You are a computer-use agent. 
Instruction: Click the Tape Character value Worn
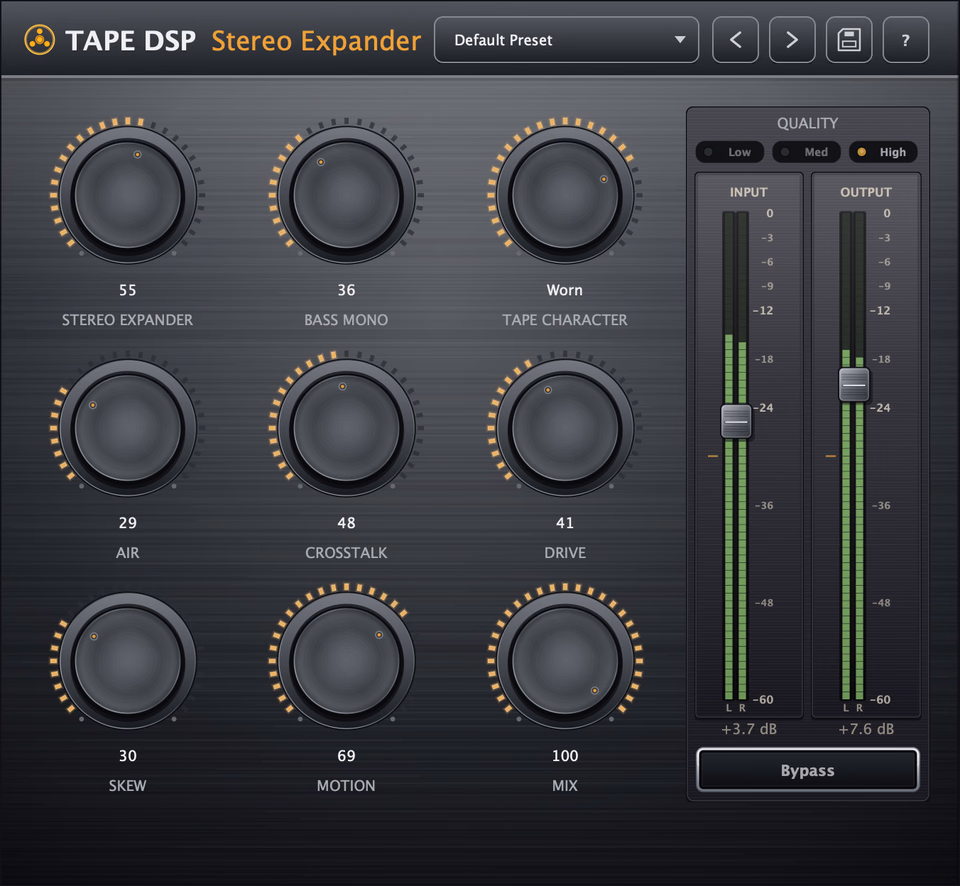pos(564,290)
